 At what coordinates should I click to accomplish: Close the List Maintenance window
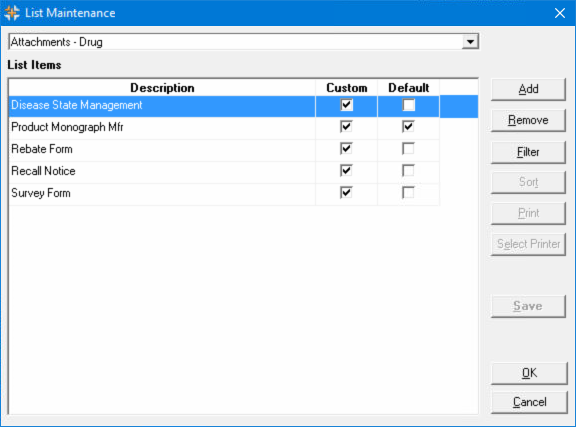pyautogui.click(x=559, y=13)
